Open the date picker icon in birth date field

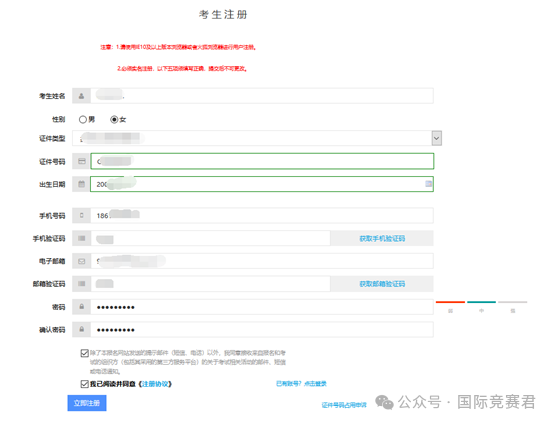coord(429,184)
